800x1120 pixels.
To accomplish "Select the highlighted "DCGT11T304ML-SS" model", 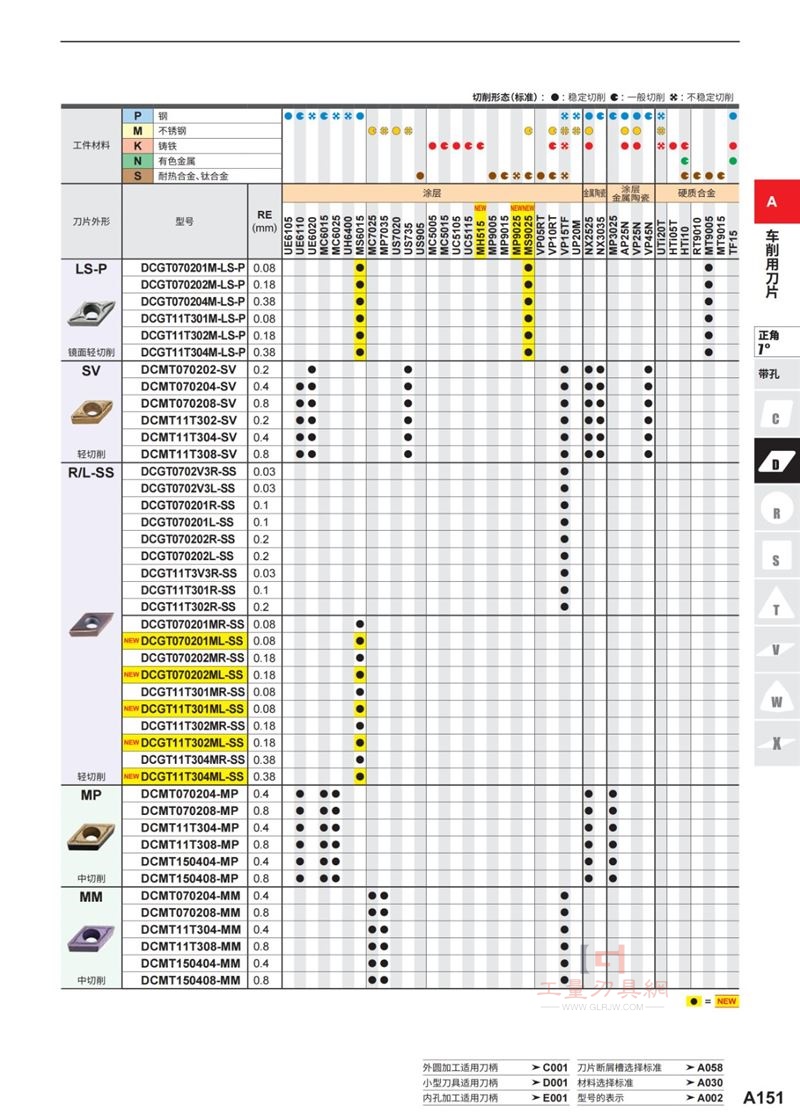I will click(184, 776).
